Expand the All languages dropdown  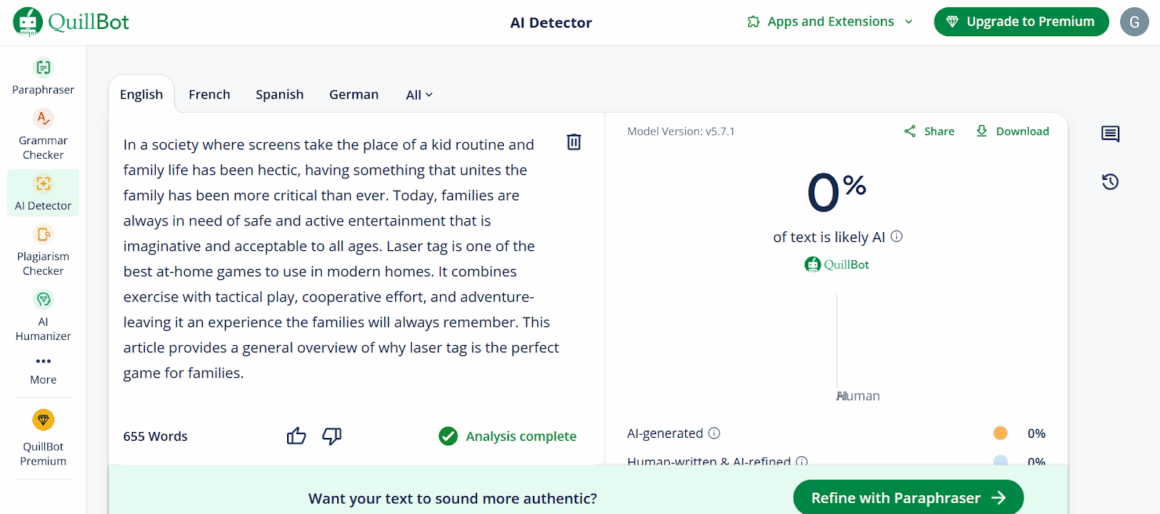pos(419,95)
